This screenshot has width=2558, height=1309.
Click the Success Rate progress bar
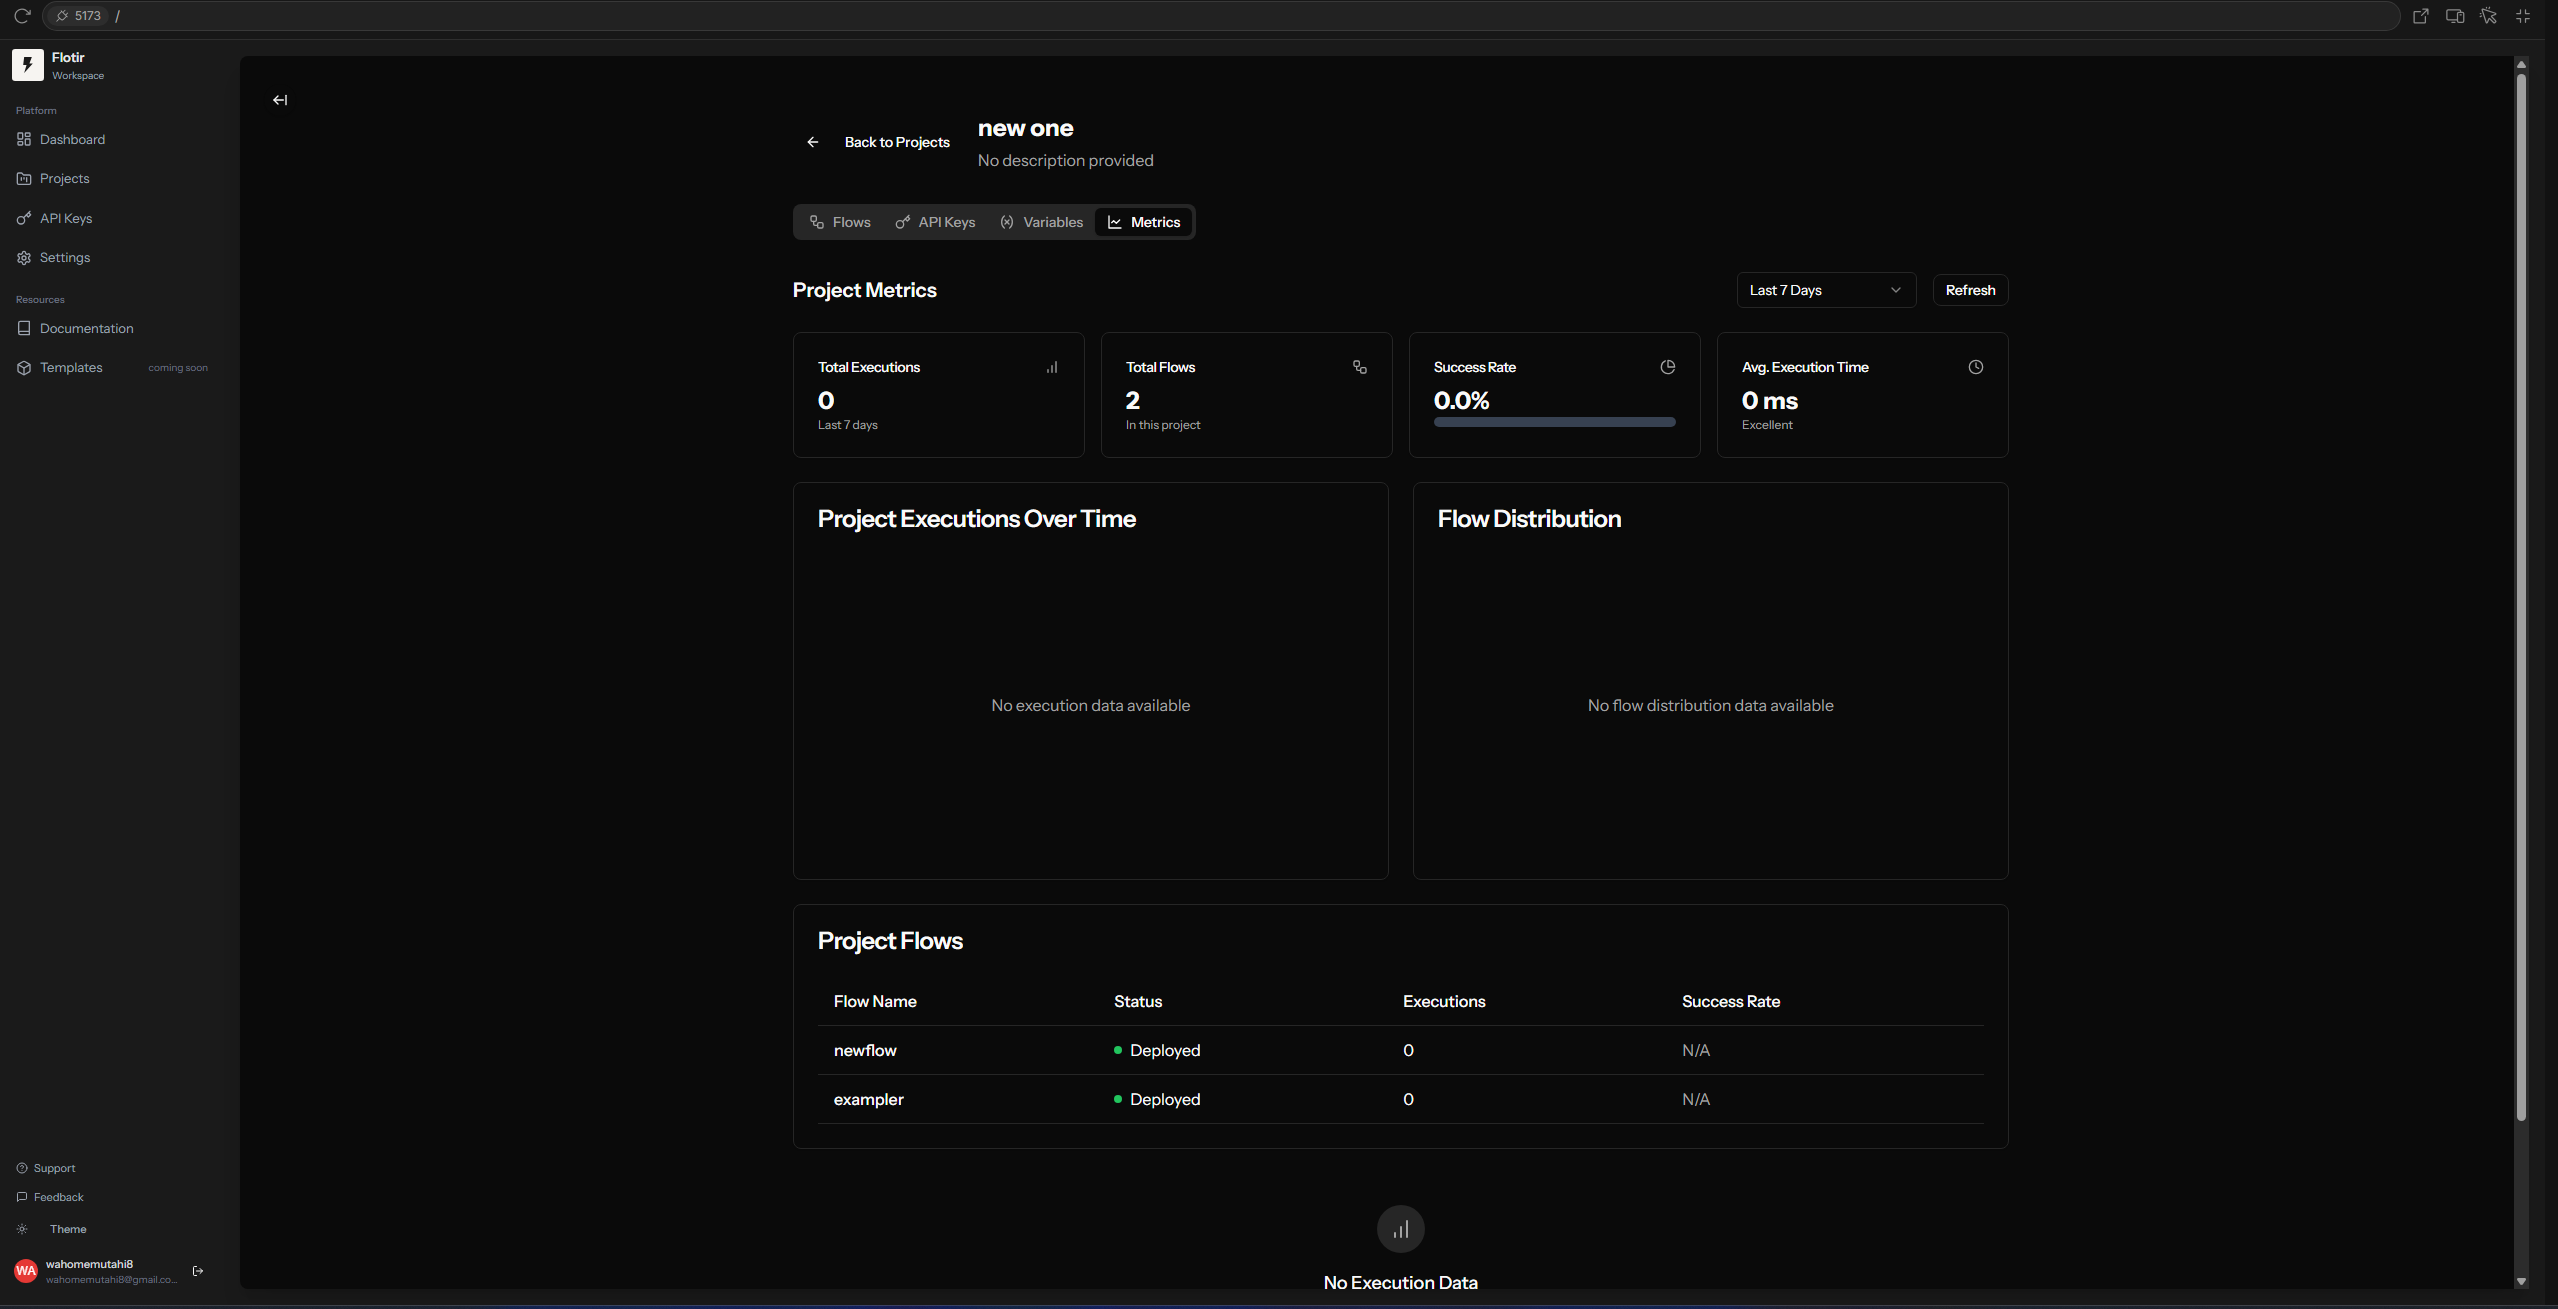click(1553, 422)
